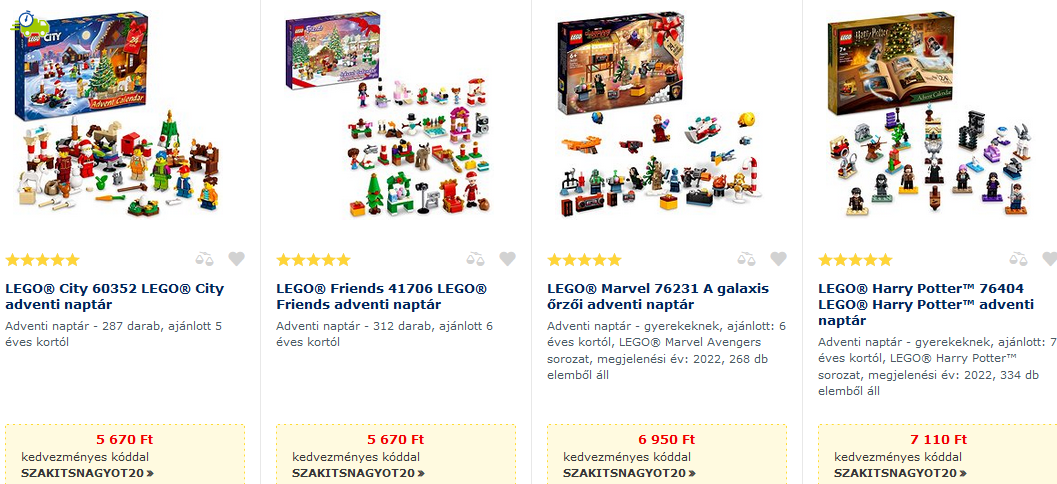The height and width of the screenshot is (484, 1057).
Task: Click SZAKITSNAGYOT20 code under LEGO City price
Action: coord(88,473)
